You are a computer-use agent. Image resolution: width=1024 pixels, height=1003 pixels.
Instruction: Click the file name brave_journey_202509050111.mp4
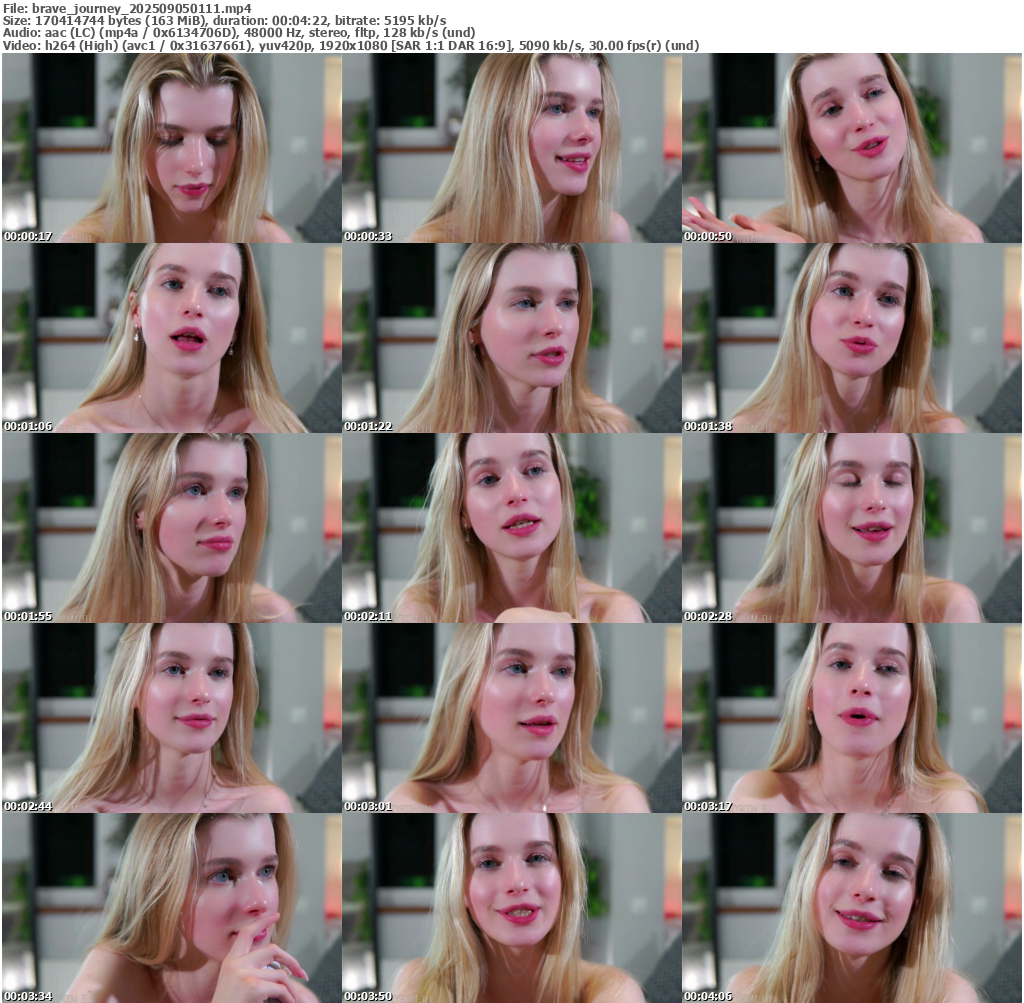coord(141,8)
